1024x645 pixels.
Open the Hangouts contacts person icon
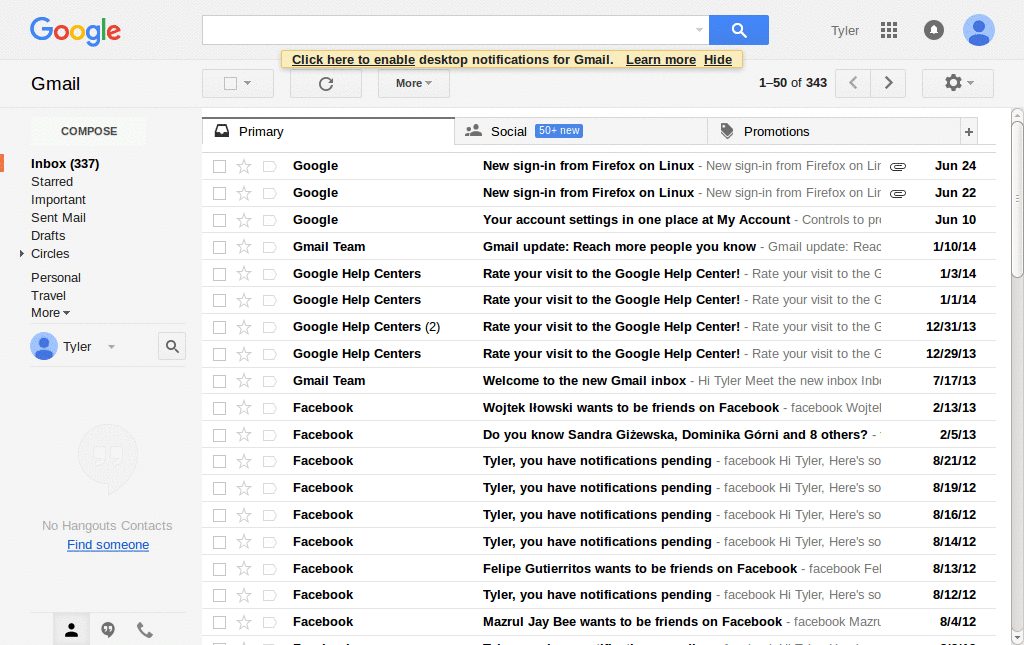(x=71, y=630)
